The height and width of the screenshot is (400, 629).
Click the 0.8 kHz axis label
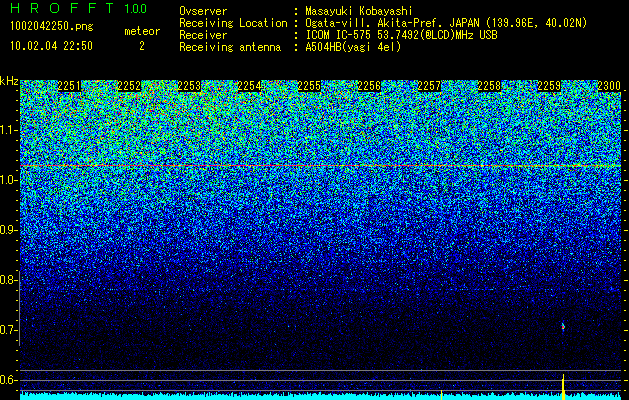(7, 280)
